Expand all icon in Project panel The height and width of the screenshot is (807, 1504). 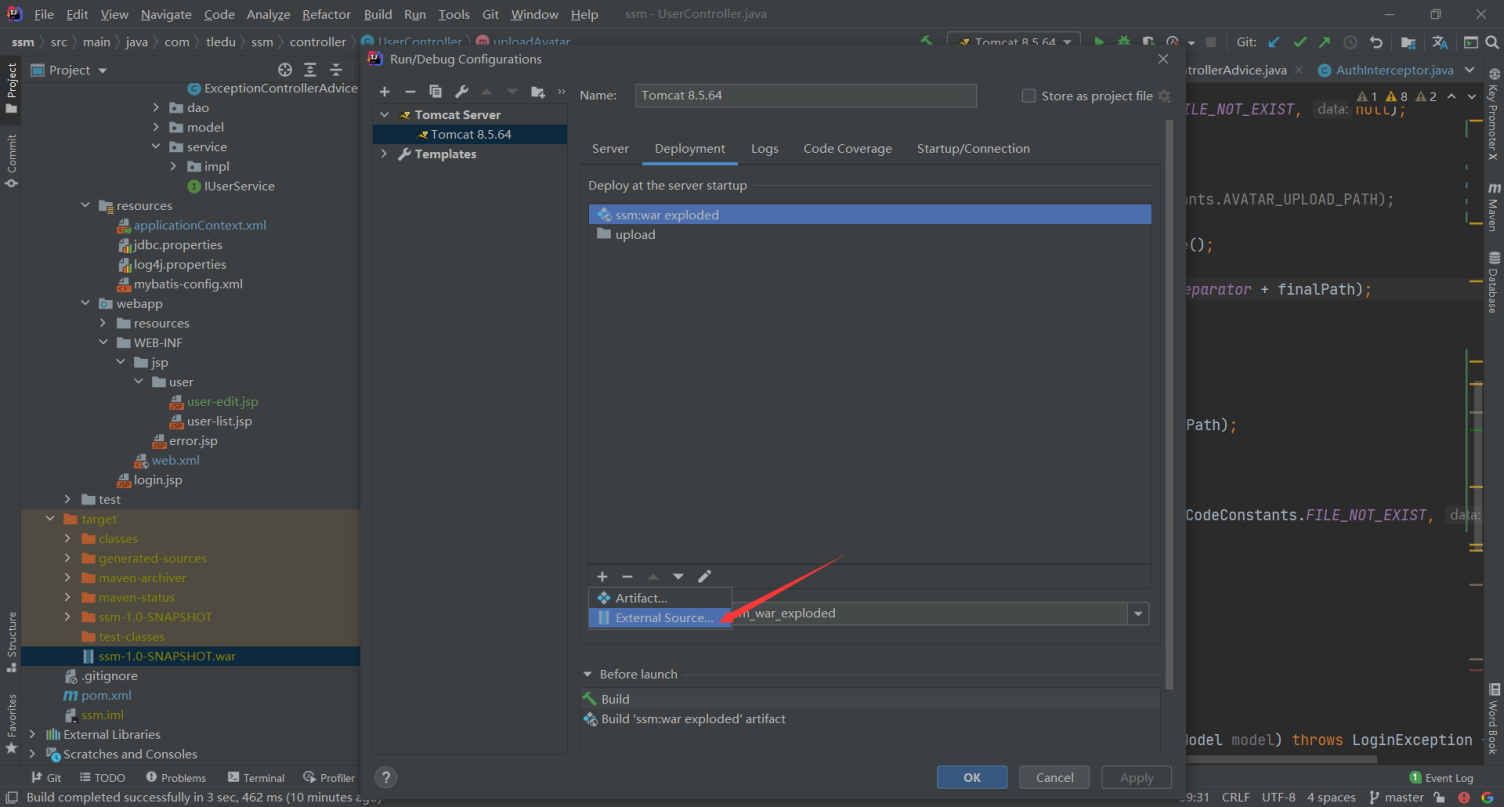coord(311,70)
